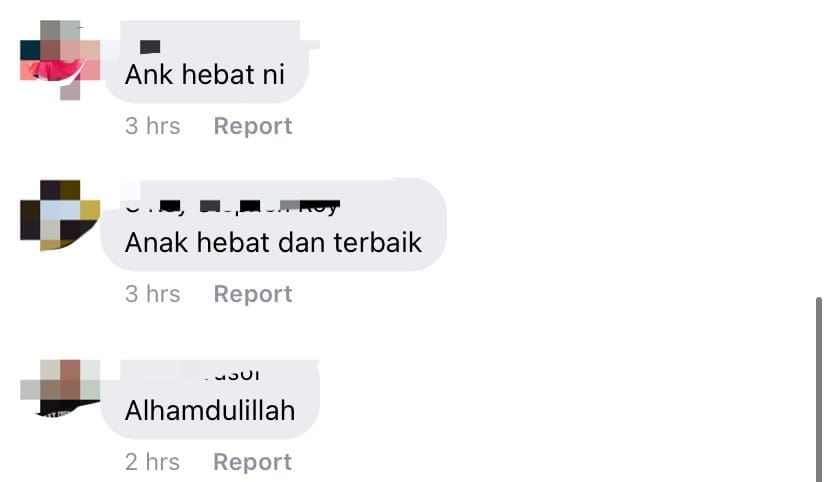
Task: Select the 'Ank hebat ni' comment bubble
Action: (x=205, y=62)
